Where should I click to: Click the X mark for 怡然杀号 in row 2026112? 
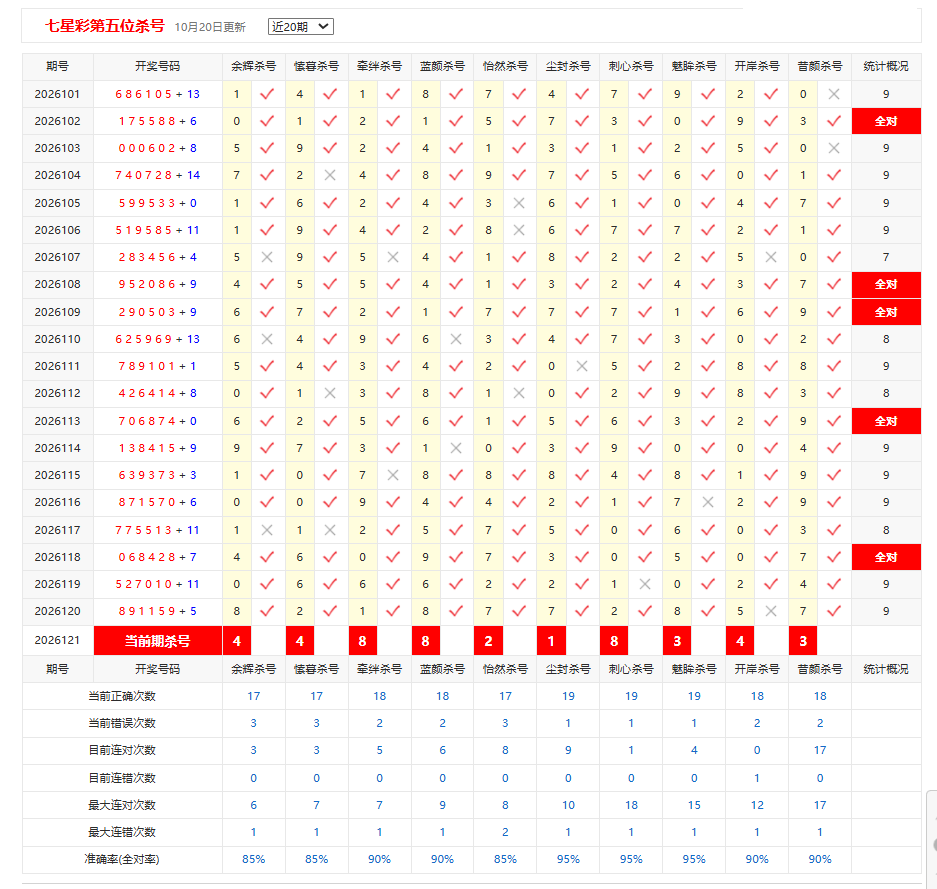click(x=519, y=393)
